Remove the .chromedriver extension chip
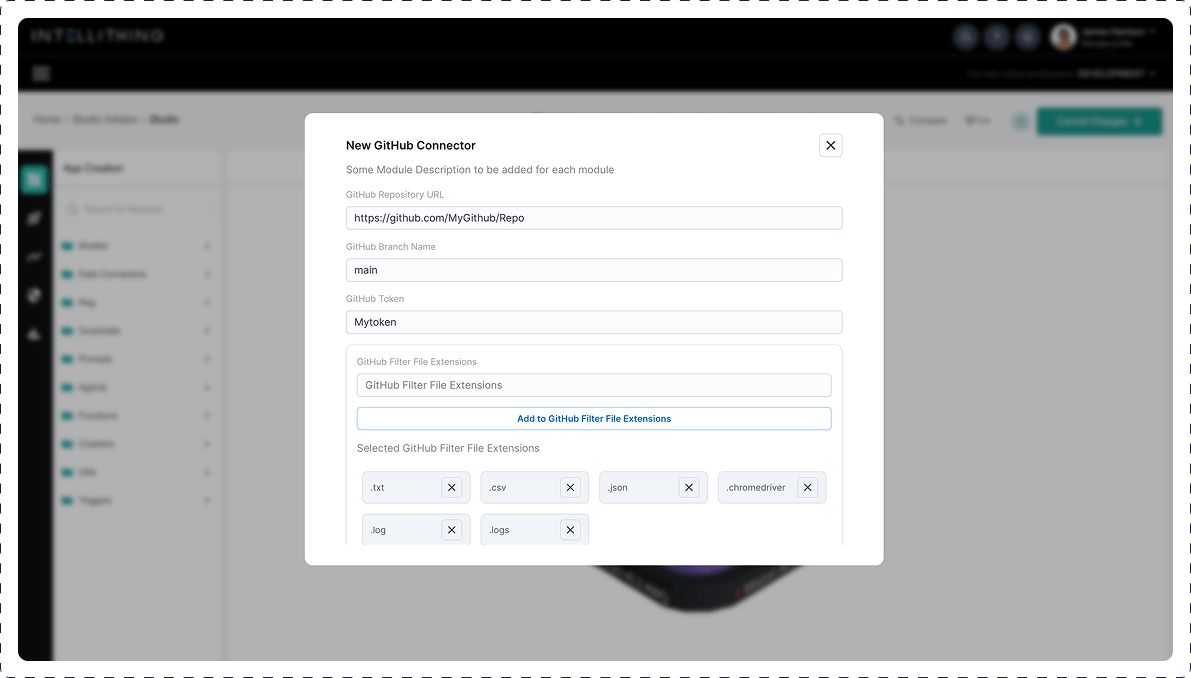The width and height of the screenshot is (1191, 678). [x=807, y=488]
